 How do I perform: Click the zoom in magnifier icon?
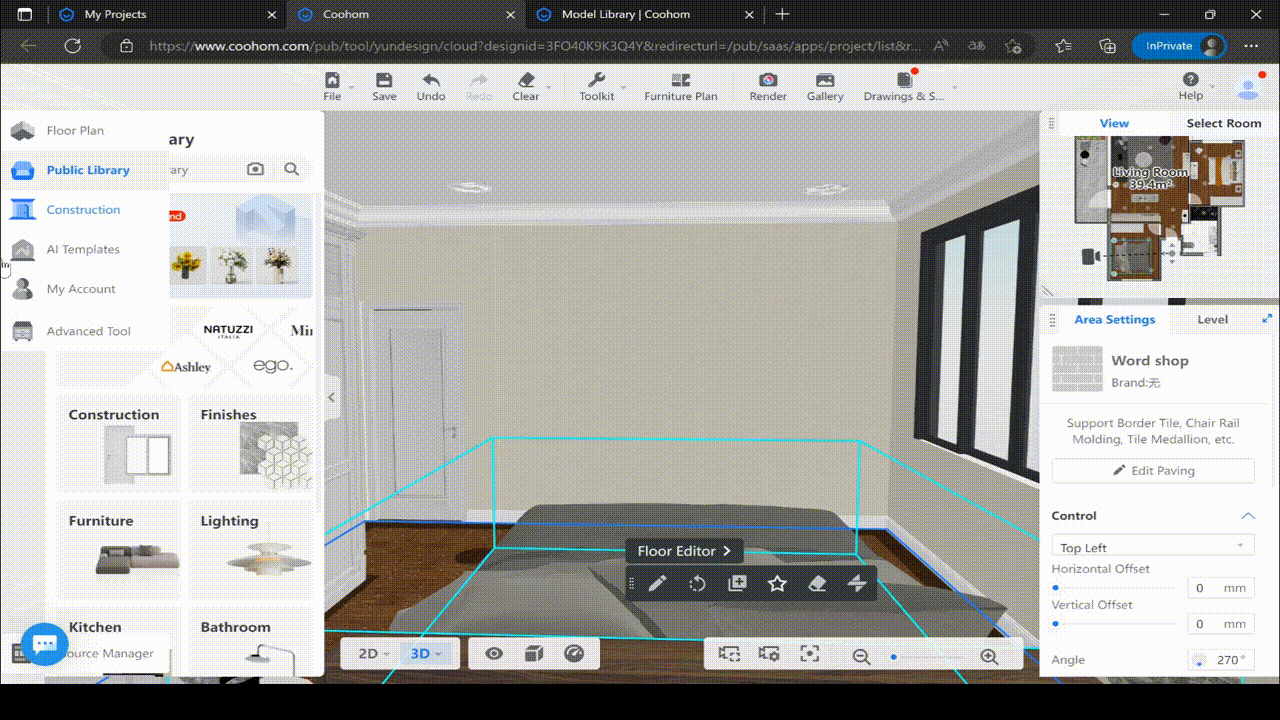pos(989,657)
